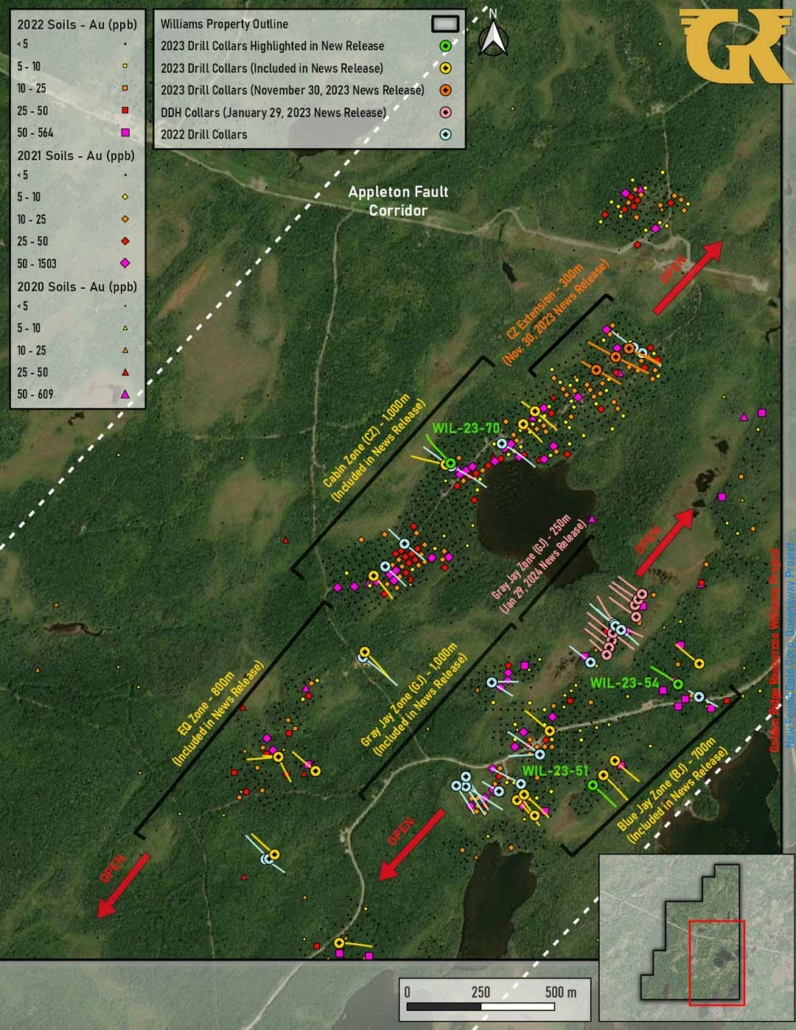Click the orange November 30 drill collar legend symbol
This screenshot has height=1030, width=796.
click(x=445, y=90)
